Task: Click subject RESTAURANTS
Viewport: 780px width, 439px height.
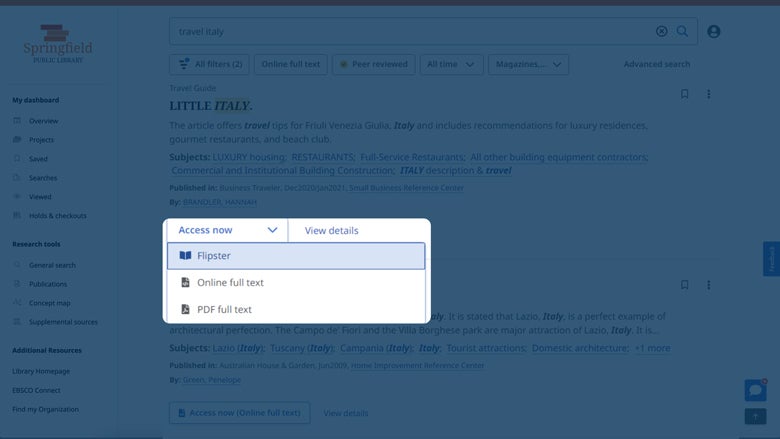Action: [322, 157]
